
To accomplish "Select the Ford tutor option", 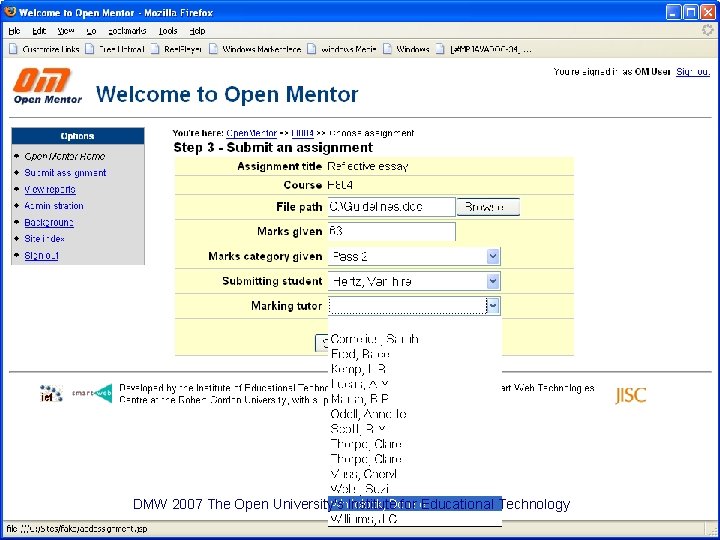I will click(415, 354).
